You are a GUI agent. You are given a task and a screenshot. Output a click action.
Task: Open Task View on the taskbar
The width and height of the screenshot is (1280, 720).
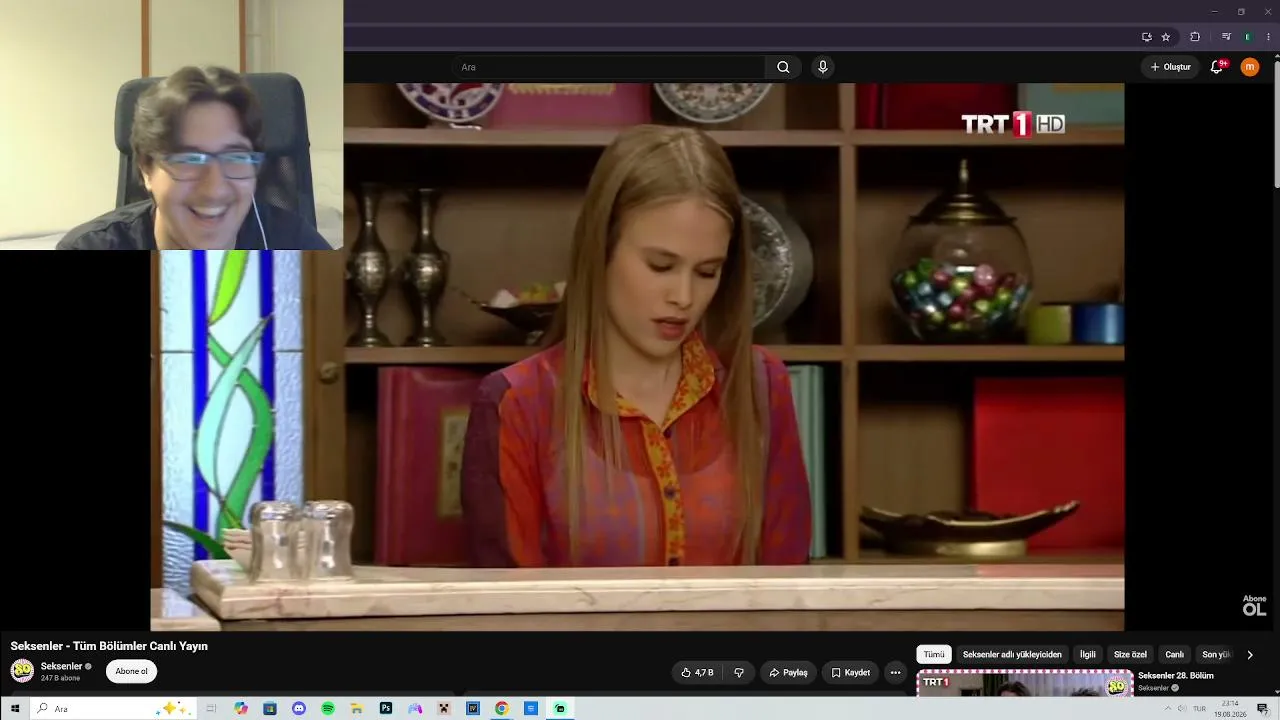pos(211,709)
